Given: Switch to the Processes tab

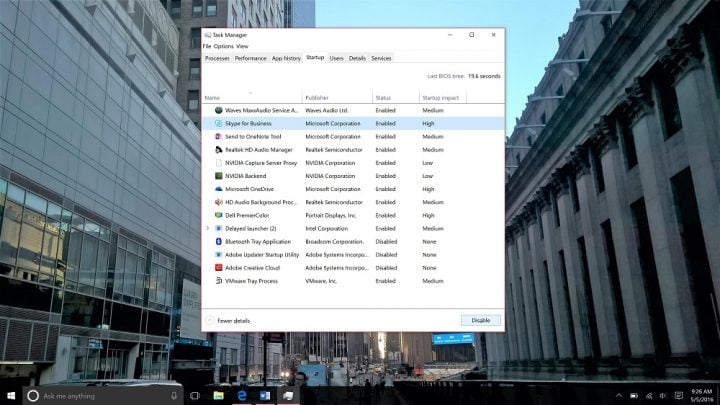Looking at the screenshot, I should coord(217,58).
